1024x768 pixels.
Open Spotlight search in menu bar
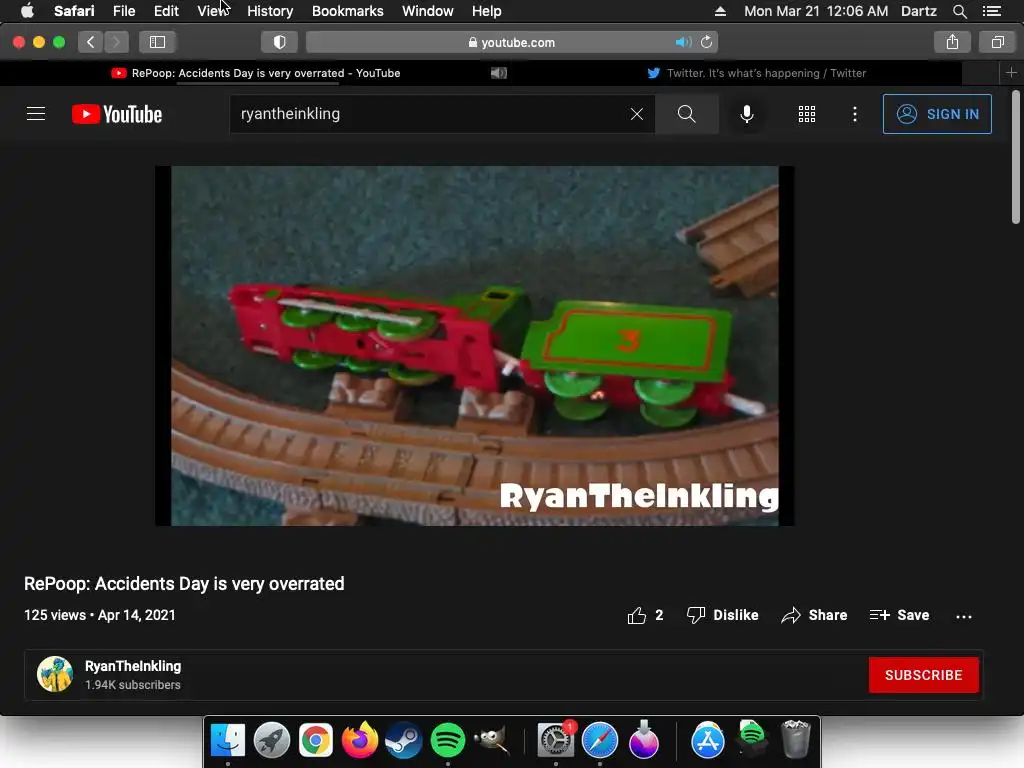959,11
